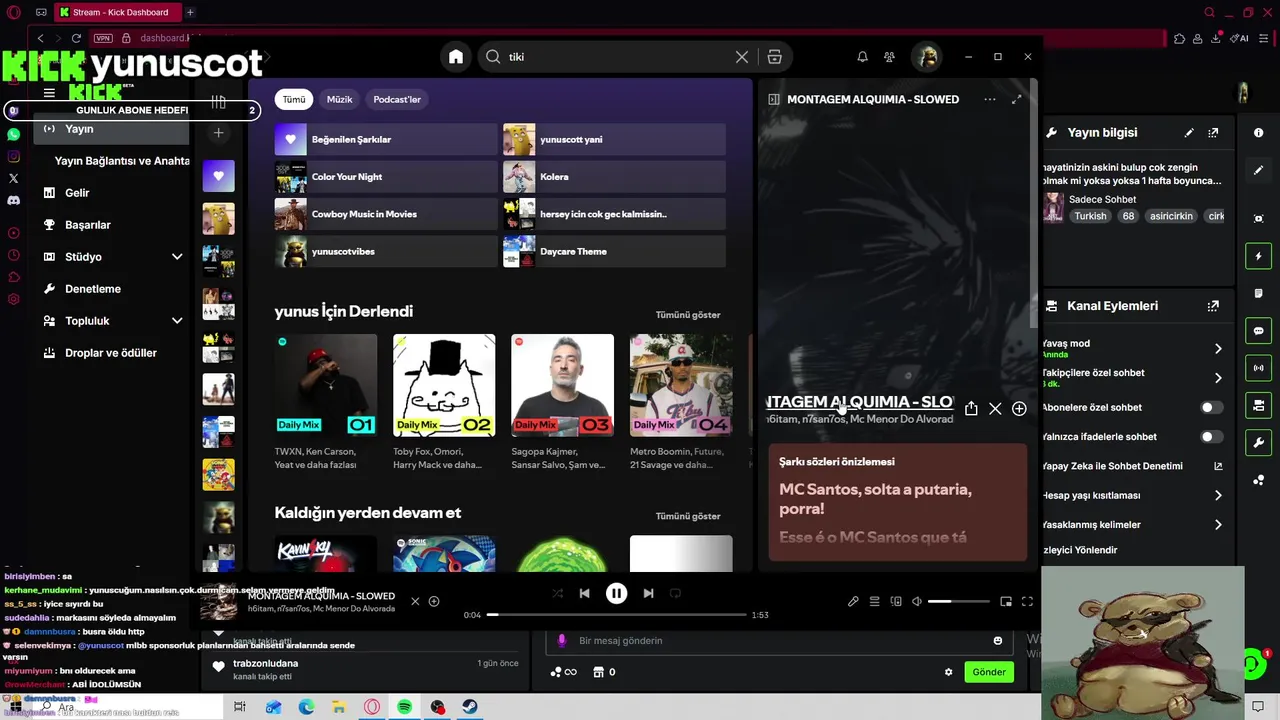
Task: Click the Bir mesaj gönderin chat field
Action: tap(780, 640)
